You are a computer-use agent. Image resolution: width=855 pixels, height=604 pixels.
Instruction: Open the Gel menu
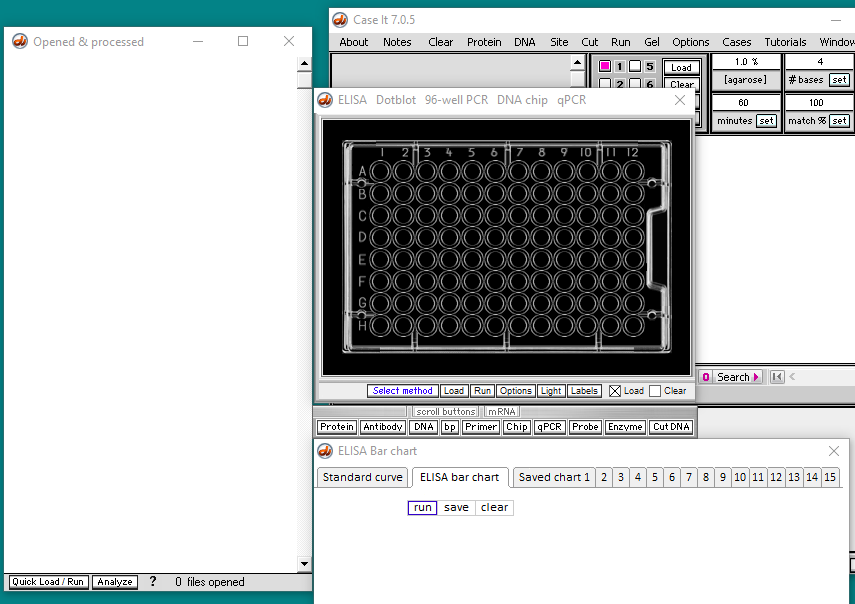tap(652, 42)
